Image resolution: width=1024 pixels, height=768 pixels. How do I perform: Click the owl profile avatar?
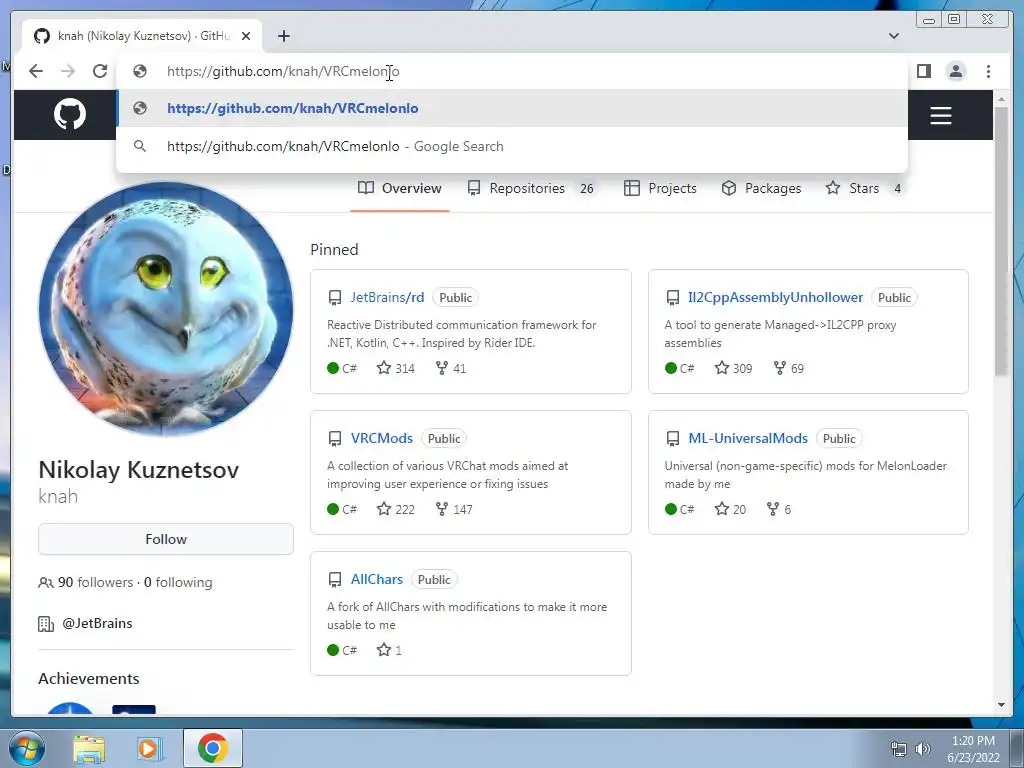166,309
